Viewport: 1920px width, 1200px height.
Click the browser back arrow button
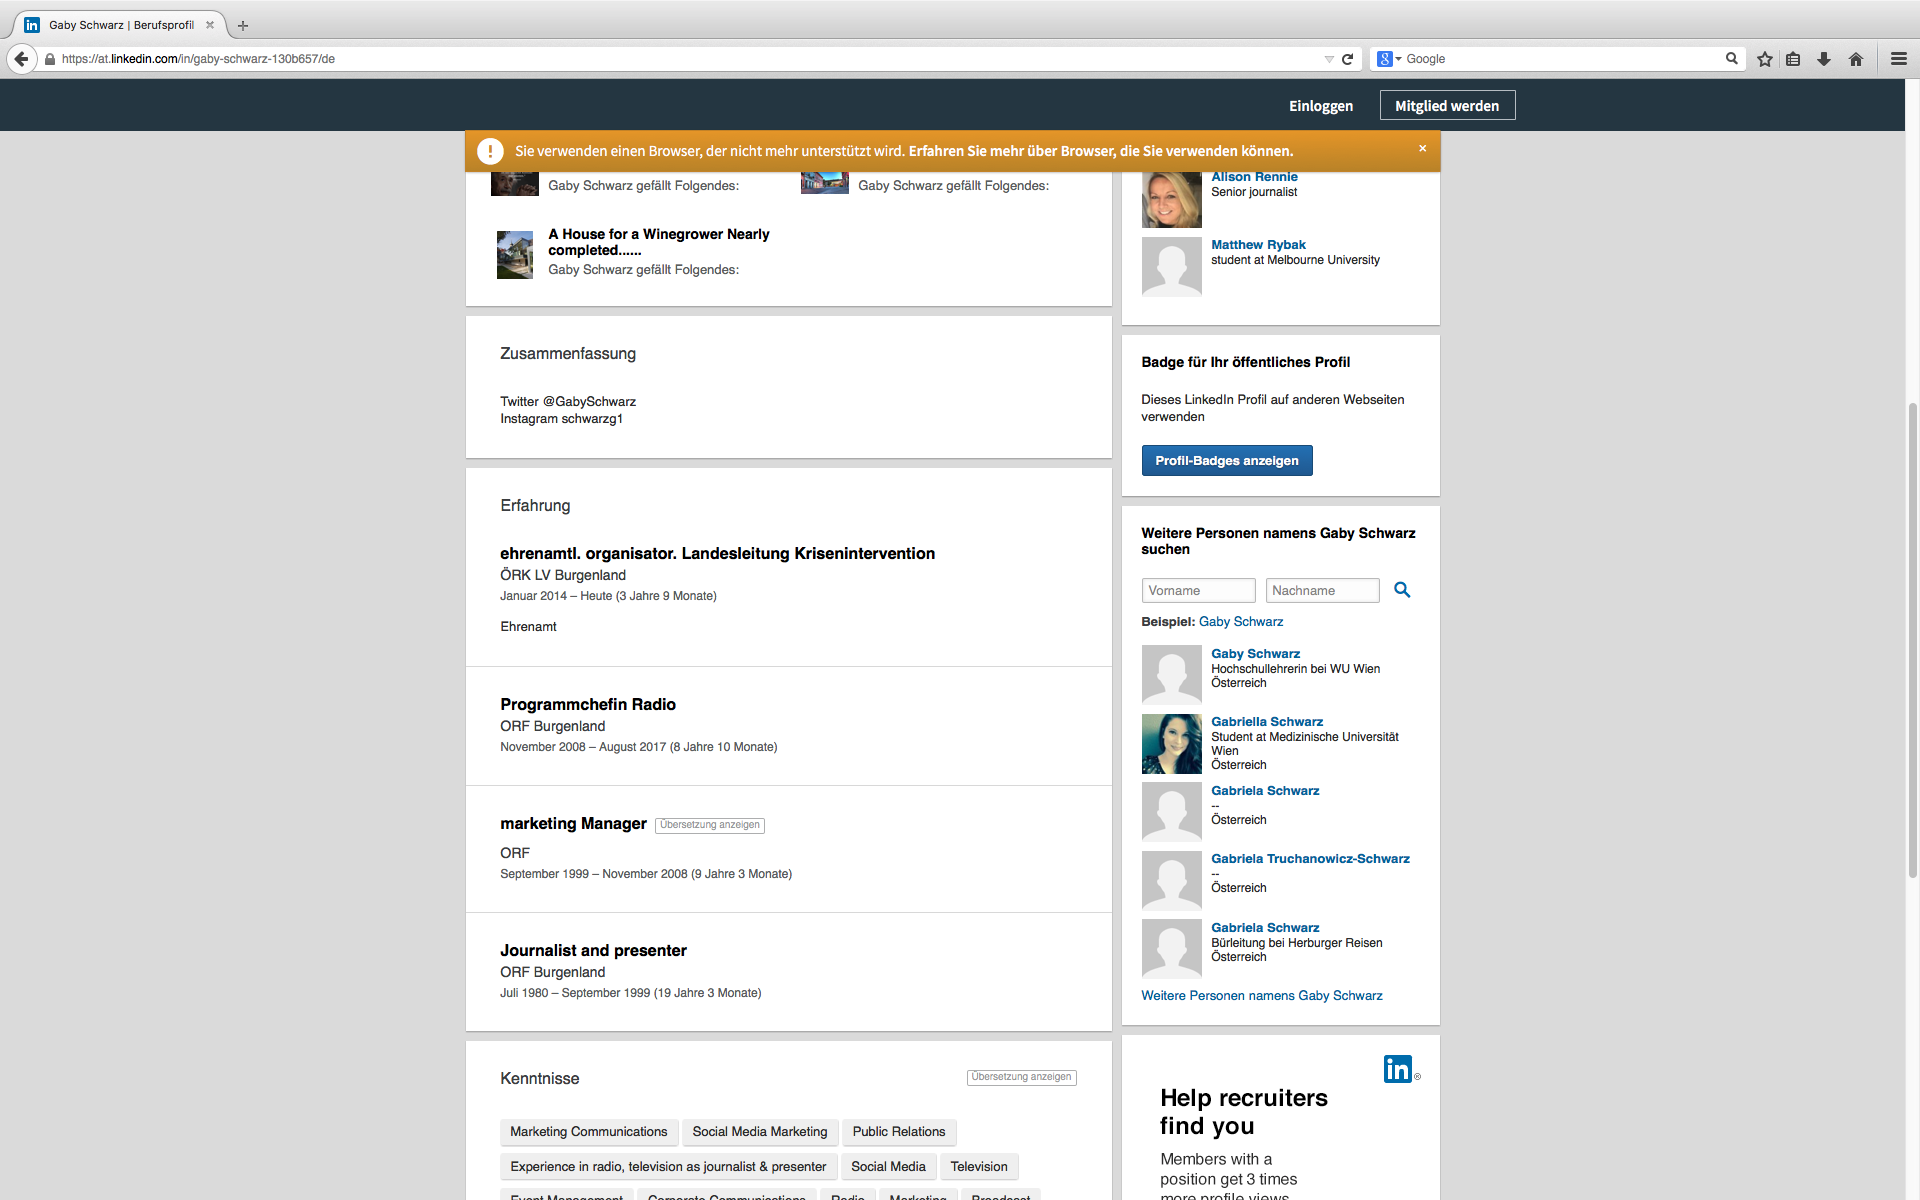21,59
